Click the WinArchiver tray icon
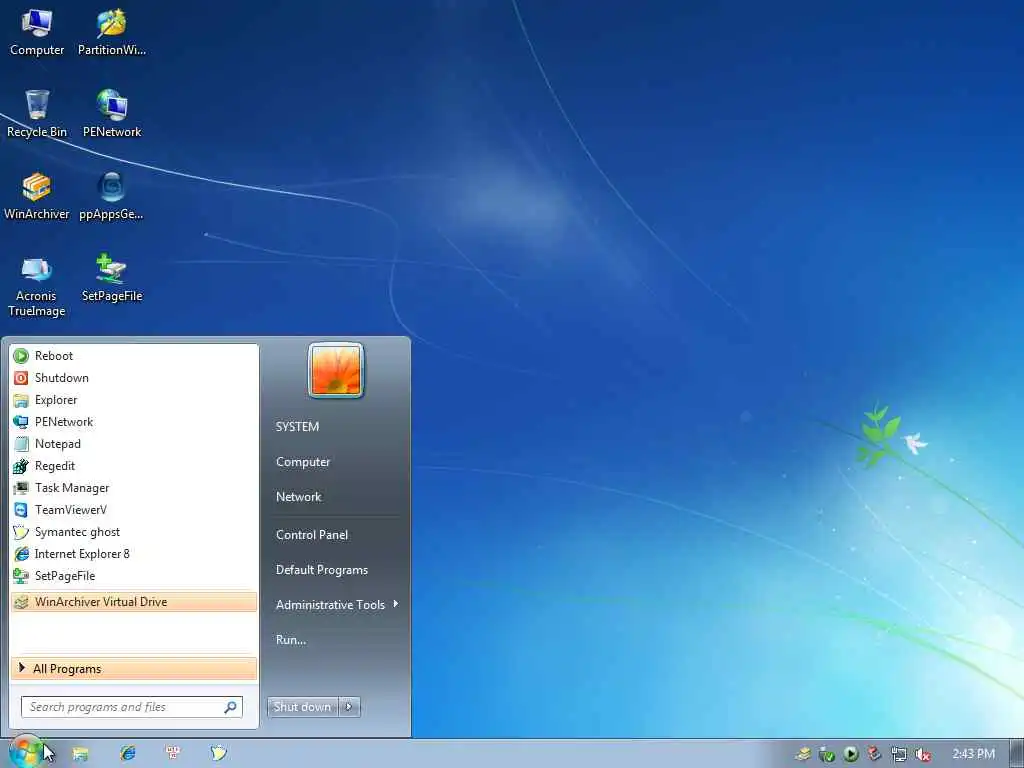This screenshot has width=1024, height=768. (803, 754)
